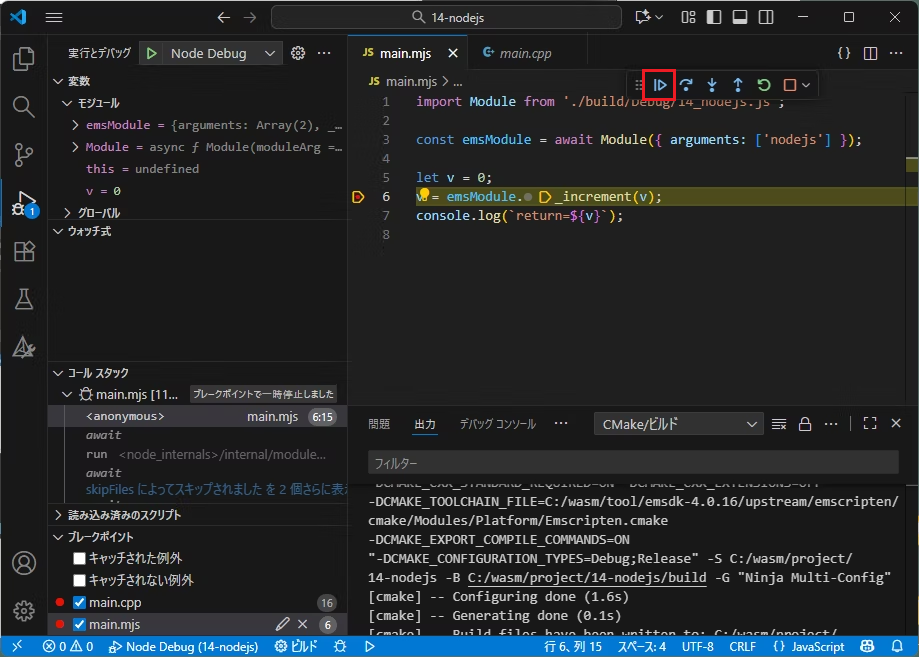Viewport: 919px width, 657px height.
Task: Open launch.json via debug gear icon
Action: (x=298, y=54)
